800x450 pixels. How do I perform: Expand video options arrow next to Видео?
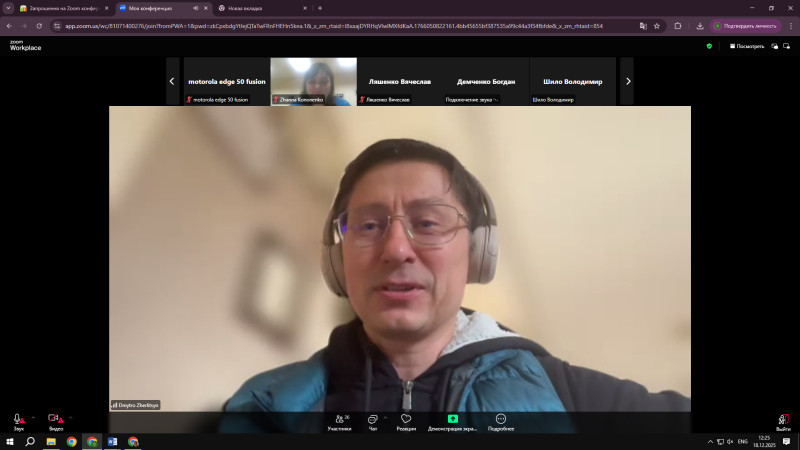(x=71, y=416)
